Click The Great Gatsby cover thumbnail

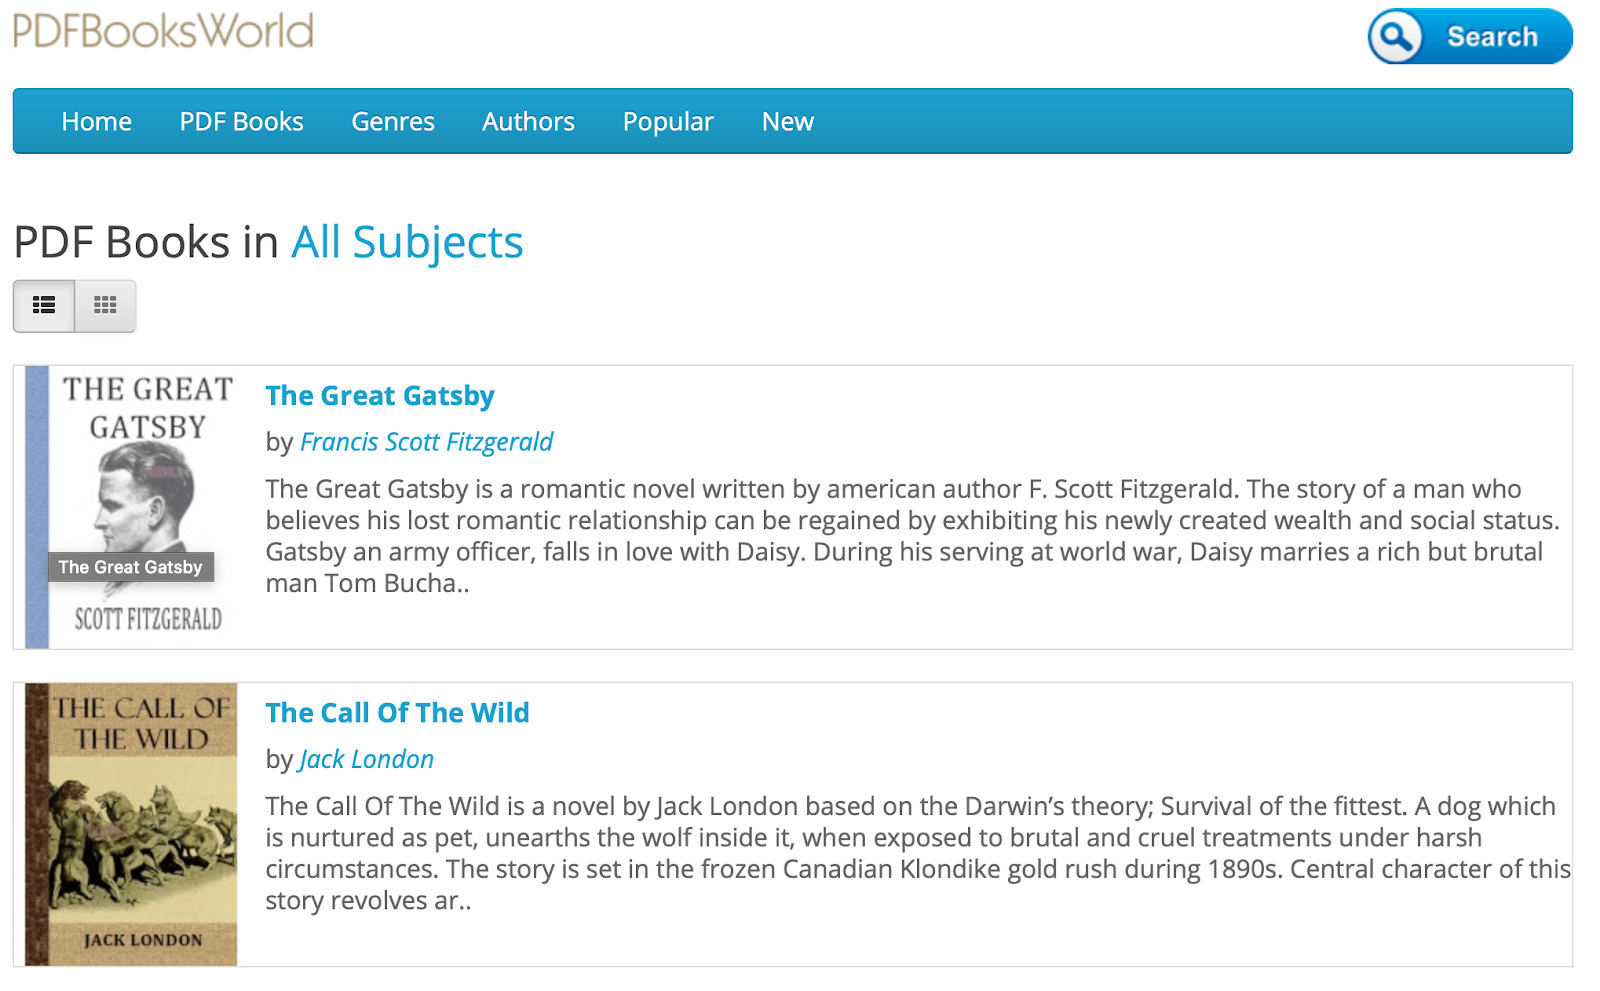point(131,507)
